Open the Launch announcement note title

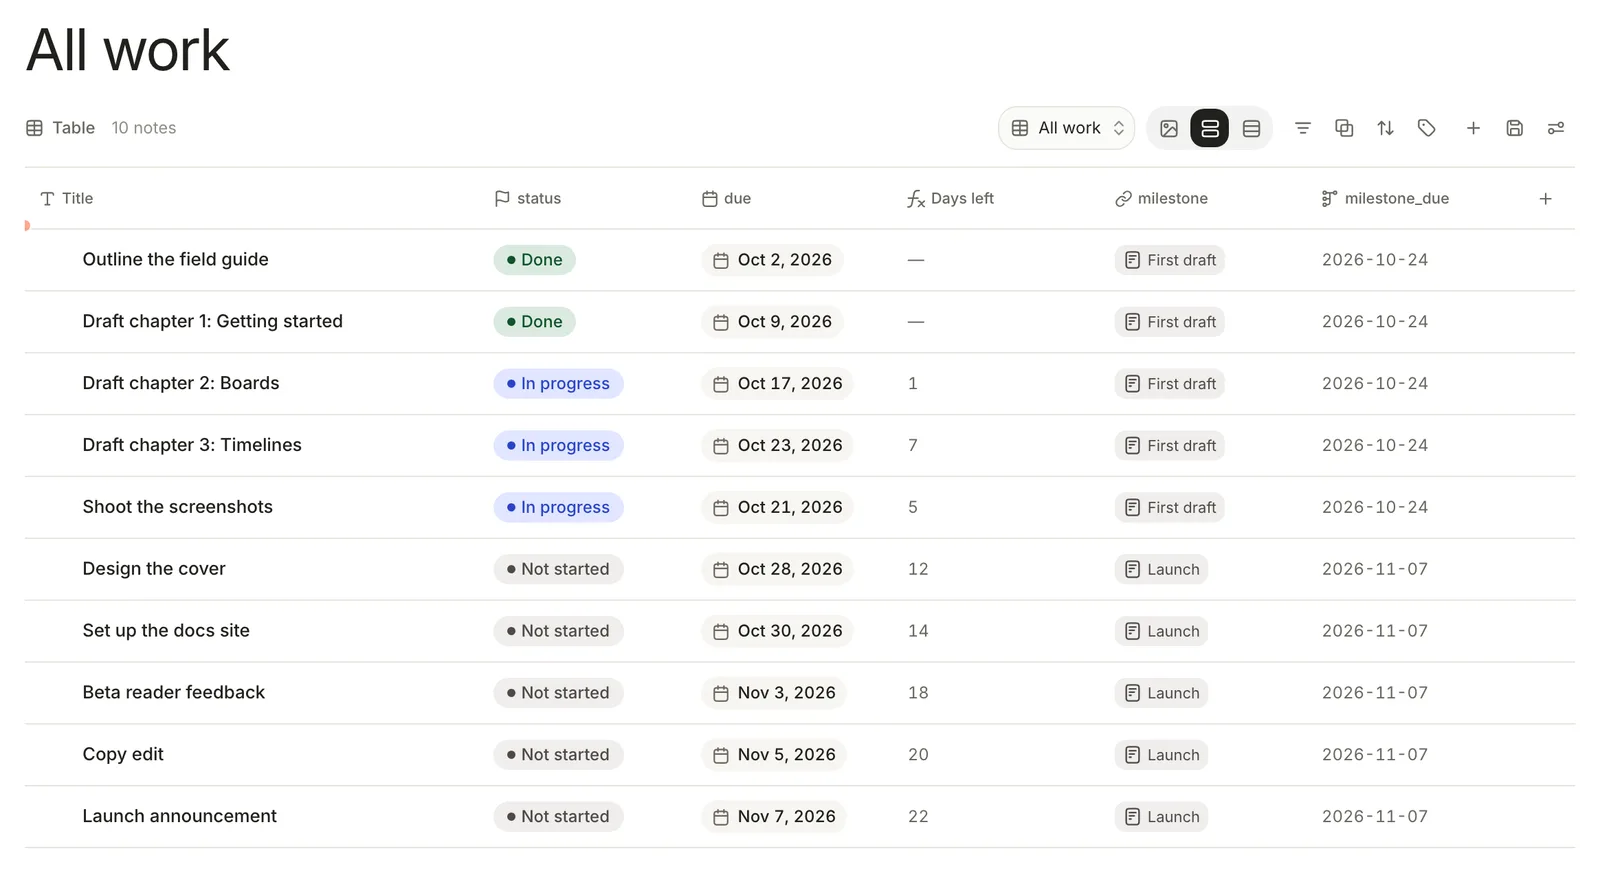click(x=180, y=816)
